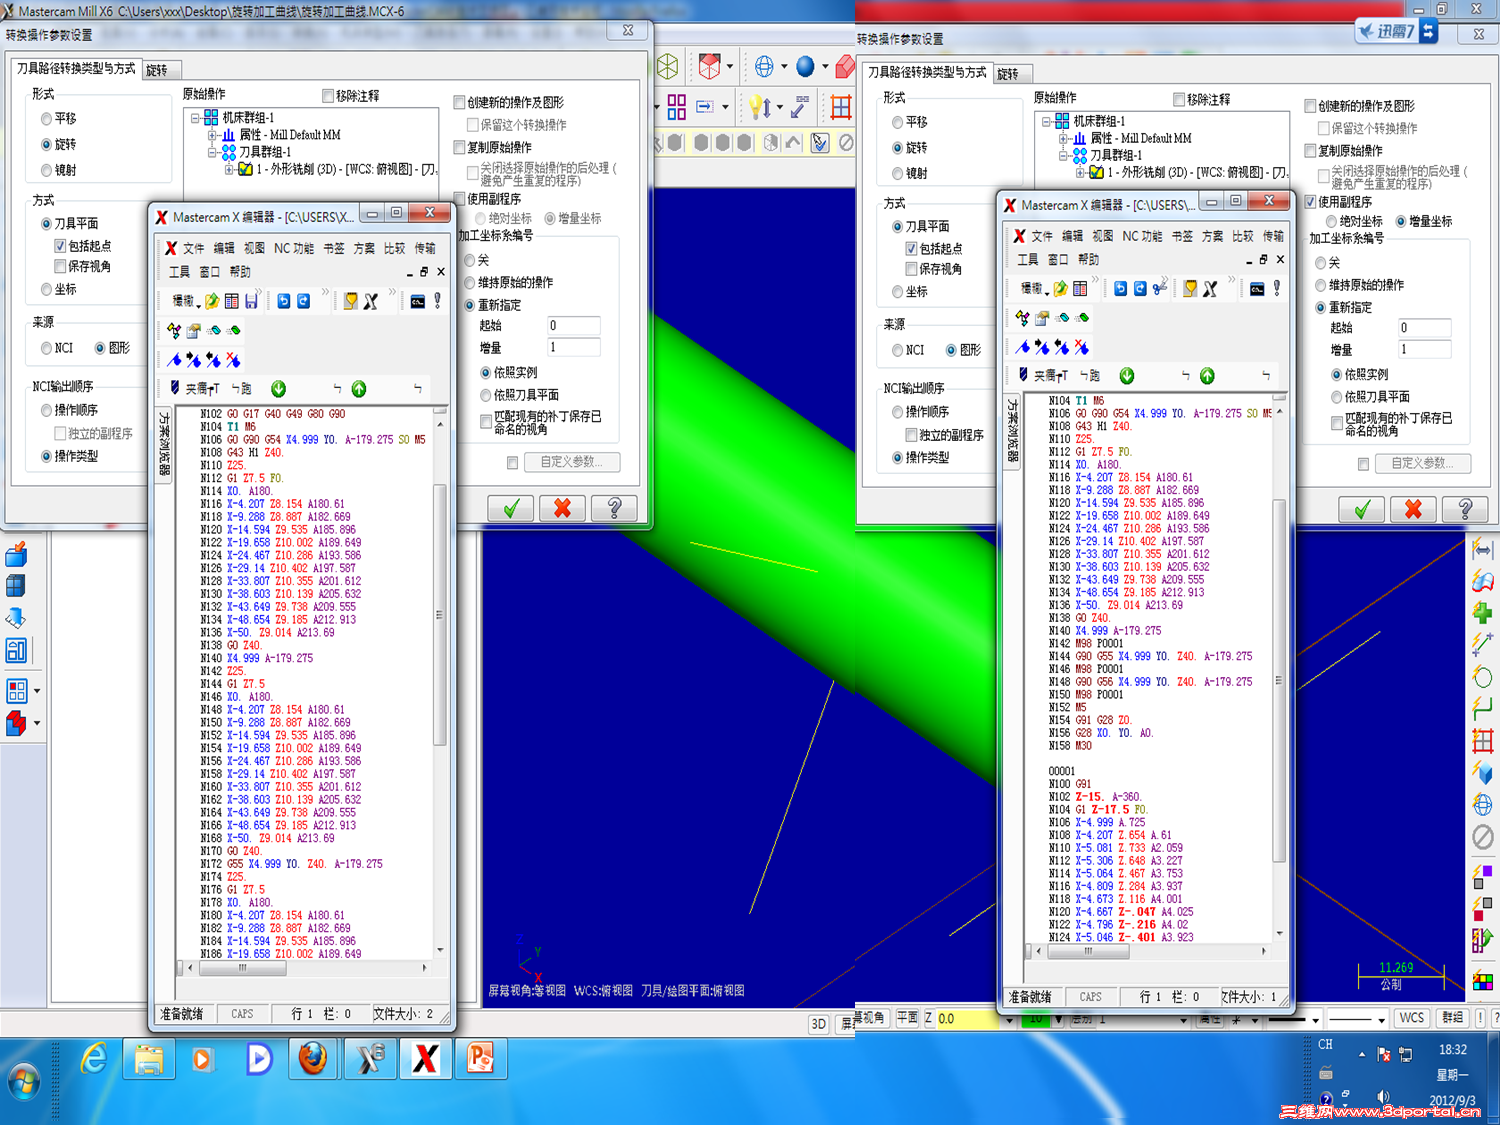
Task: Collapse 机床群组-1 tree node in left-hand dialog
Action: click(x=196, y=117)
